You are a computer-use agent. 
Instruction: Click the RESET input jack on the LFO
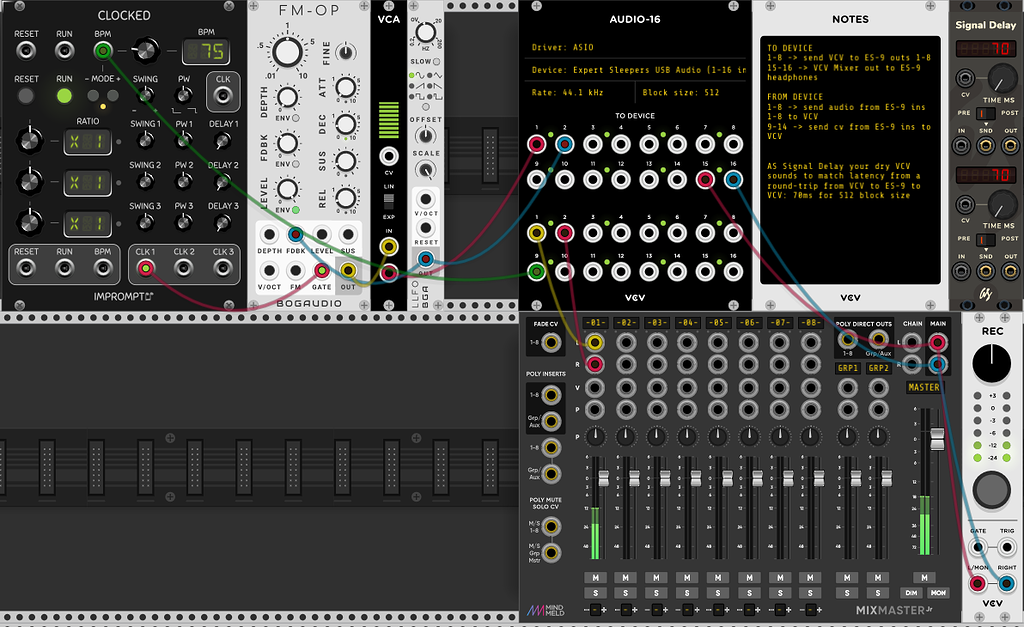click(426, 228)
